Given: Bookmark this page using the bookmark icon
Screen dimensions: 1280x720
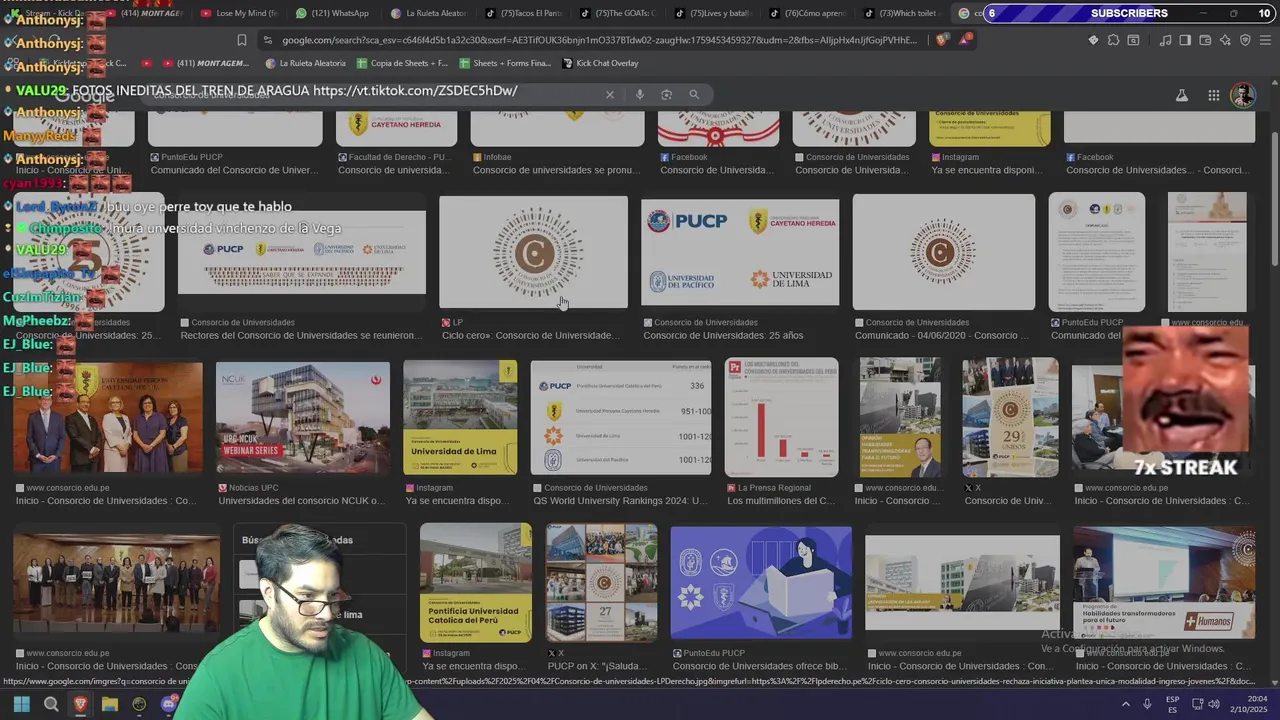Looking at the screenshot, I should click(x=241, y=40).
